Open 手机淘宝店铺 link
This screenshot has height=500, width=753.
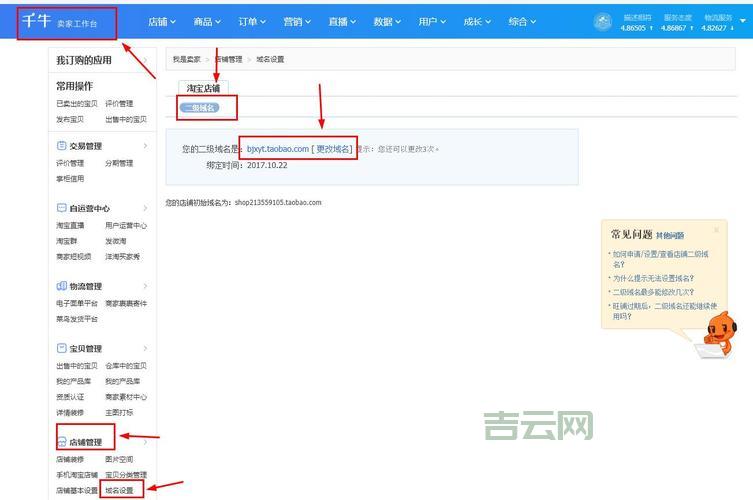[x=77, y=475]
